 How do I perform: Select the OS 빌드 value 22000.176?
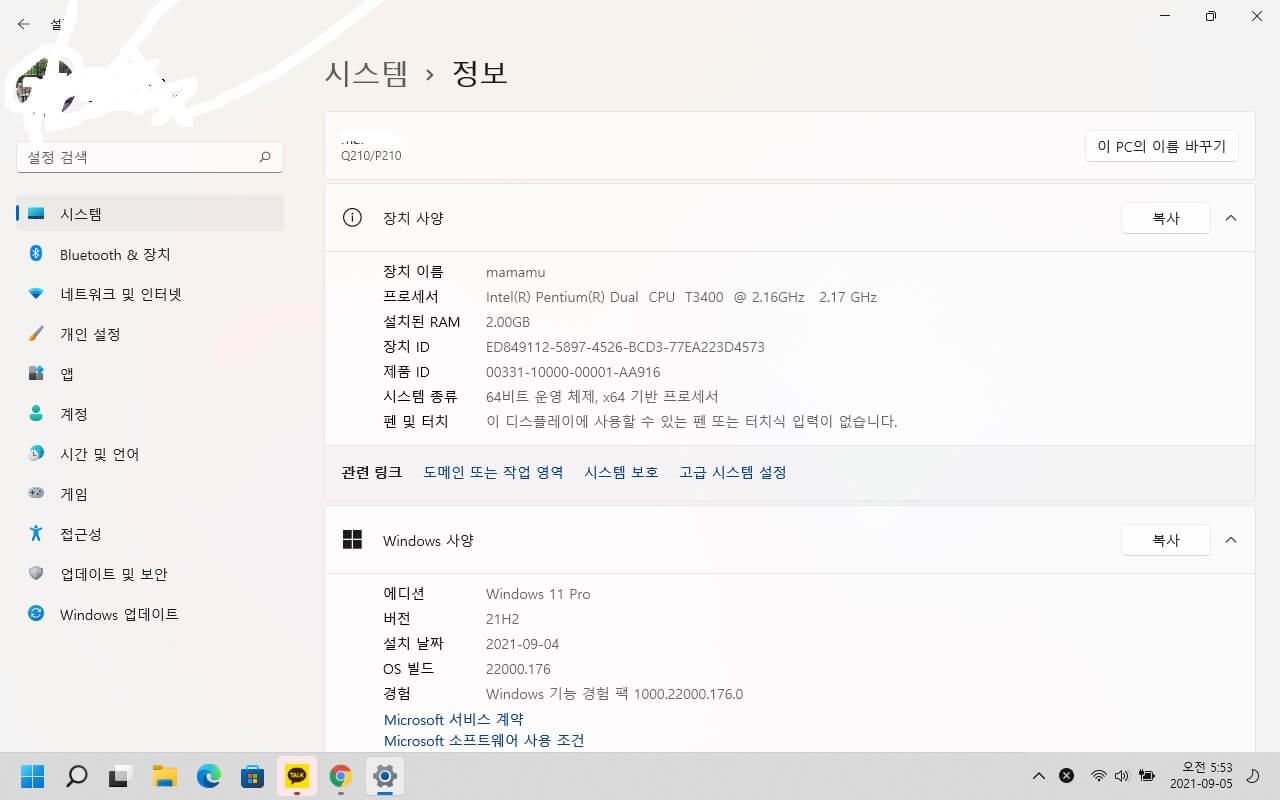pyautogui.click(x=518, y=669)
